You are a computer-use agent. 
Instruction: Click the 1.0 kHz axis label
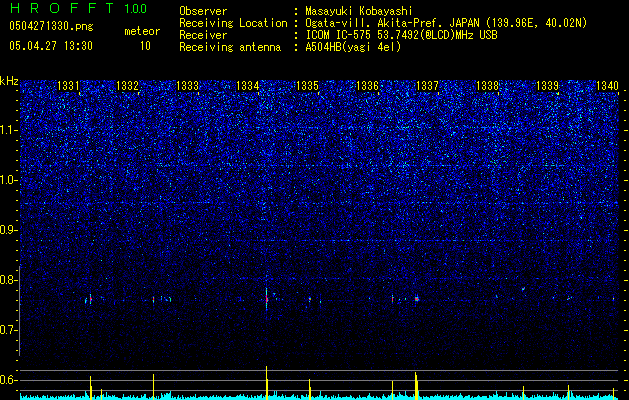tap(8, 180)
